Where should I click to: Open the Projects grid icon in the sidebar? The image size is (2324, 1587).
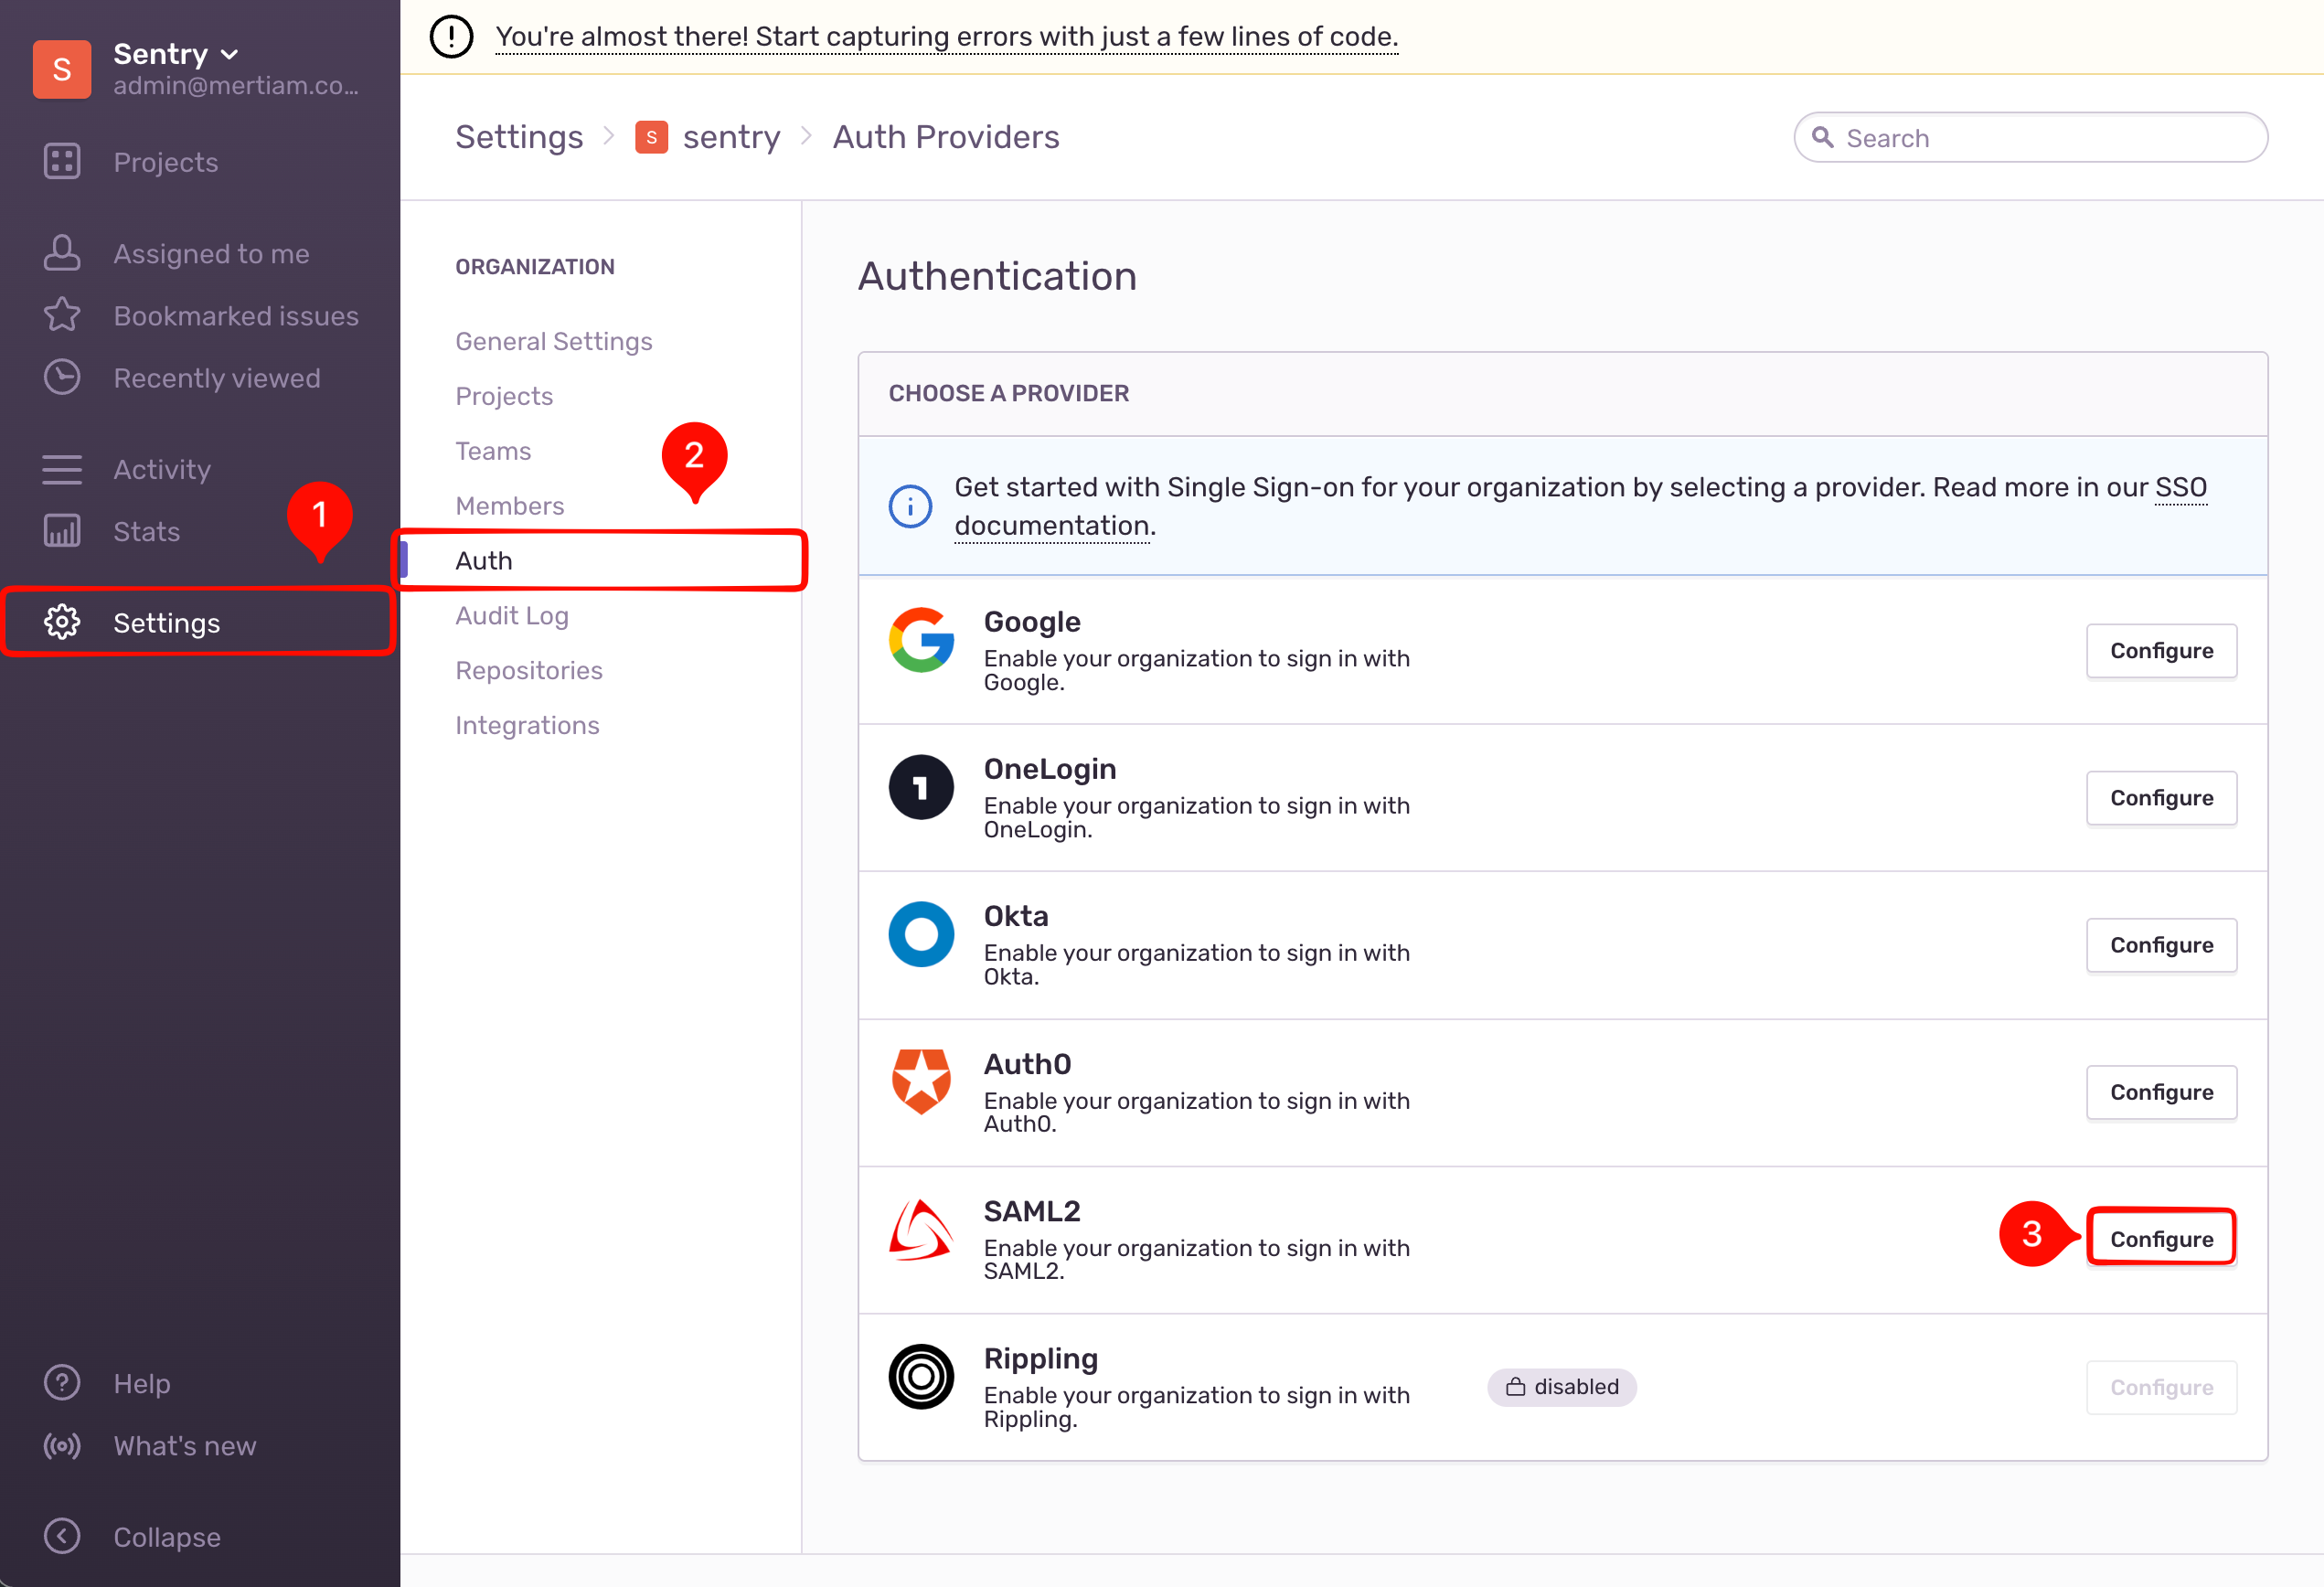tap(62, 162)
